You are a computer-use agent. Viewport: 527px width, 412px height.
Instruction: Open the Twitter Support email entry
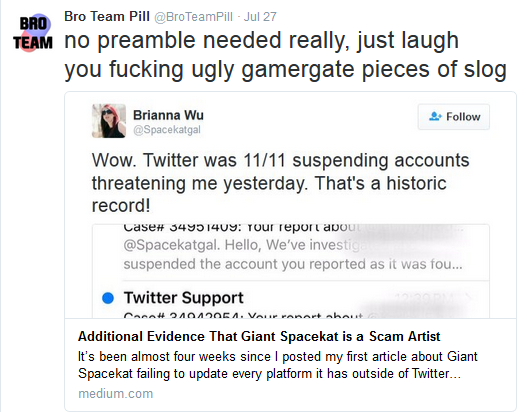291,300
